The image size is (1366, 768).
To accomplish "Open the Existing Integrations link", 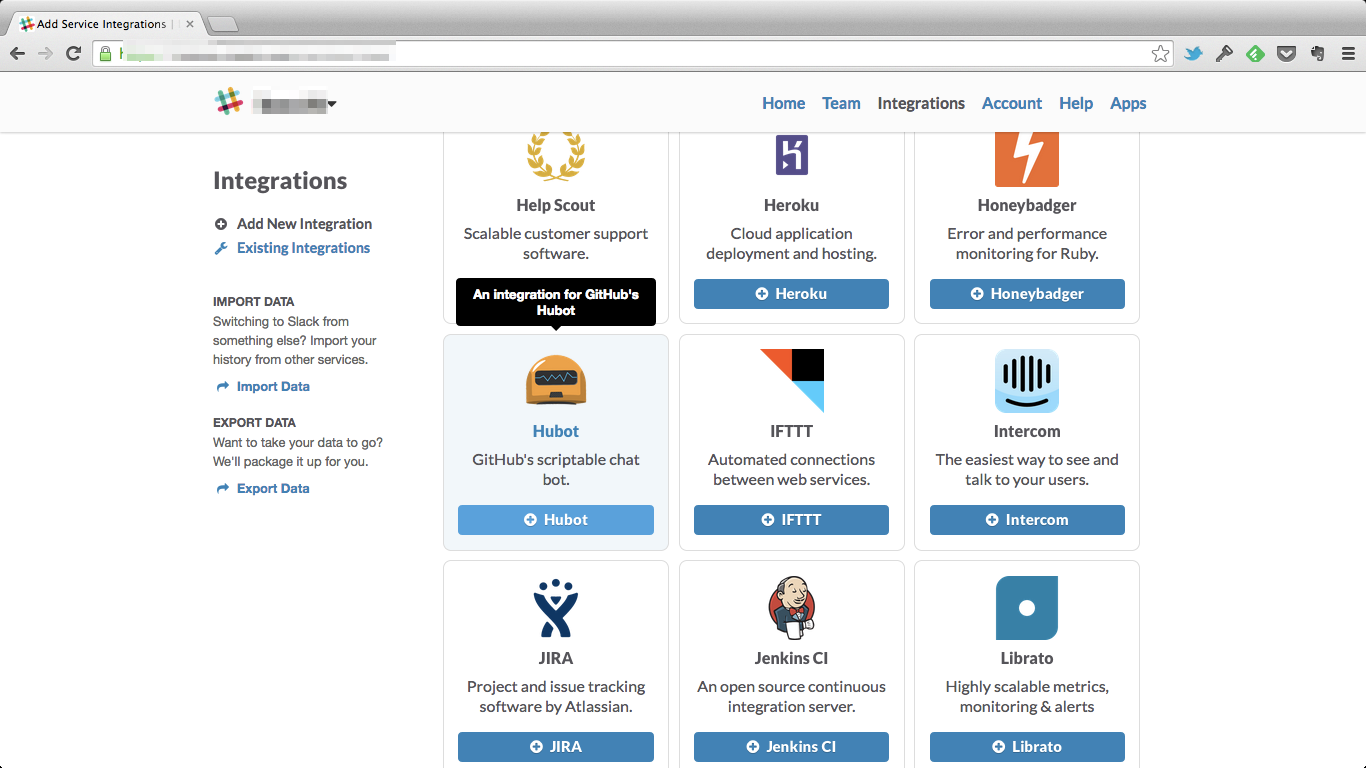I will [x=303, y=248].
